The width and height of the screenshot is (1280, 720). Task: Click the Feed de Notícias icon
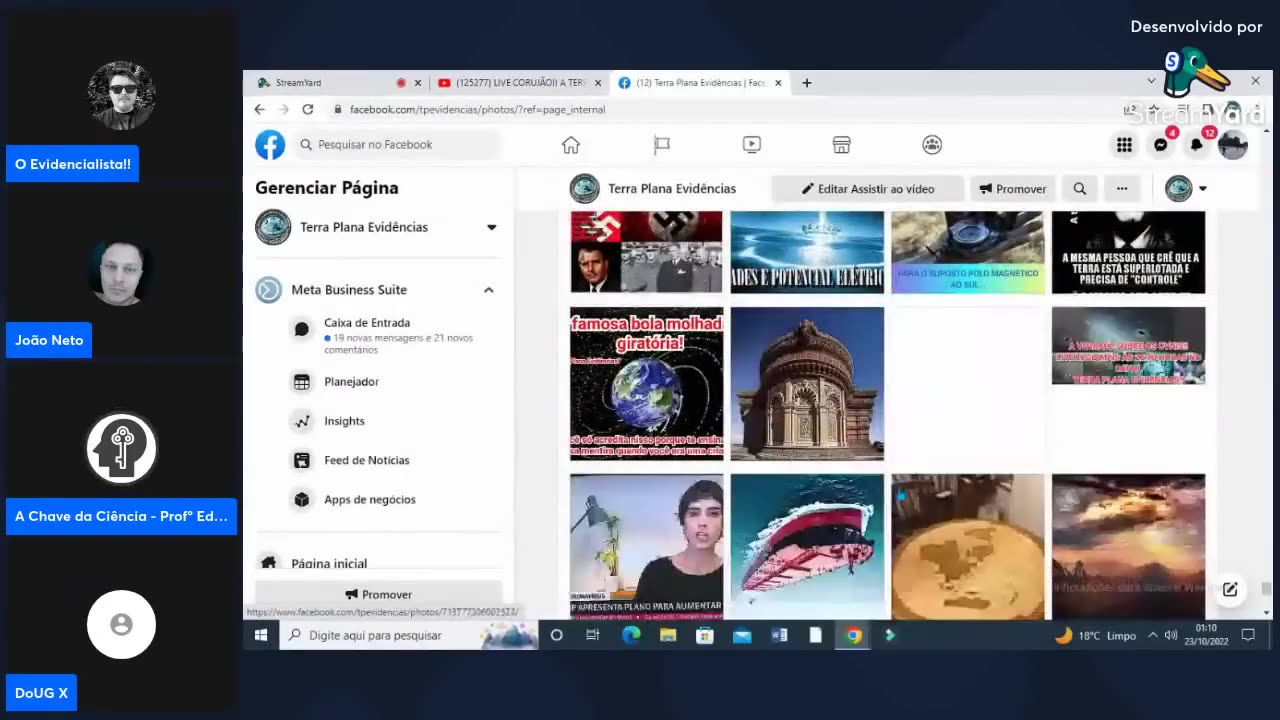(x=302, y=460)
